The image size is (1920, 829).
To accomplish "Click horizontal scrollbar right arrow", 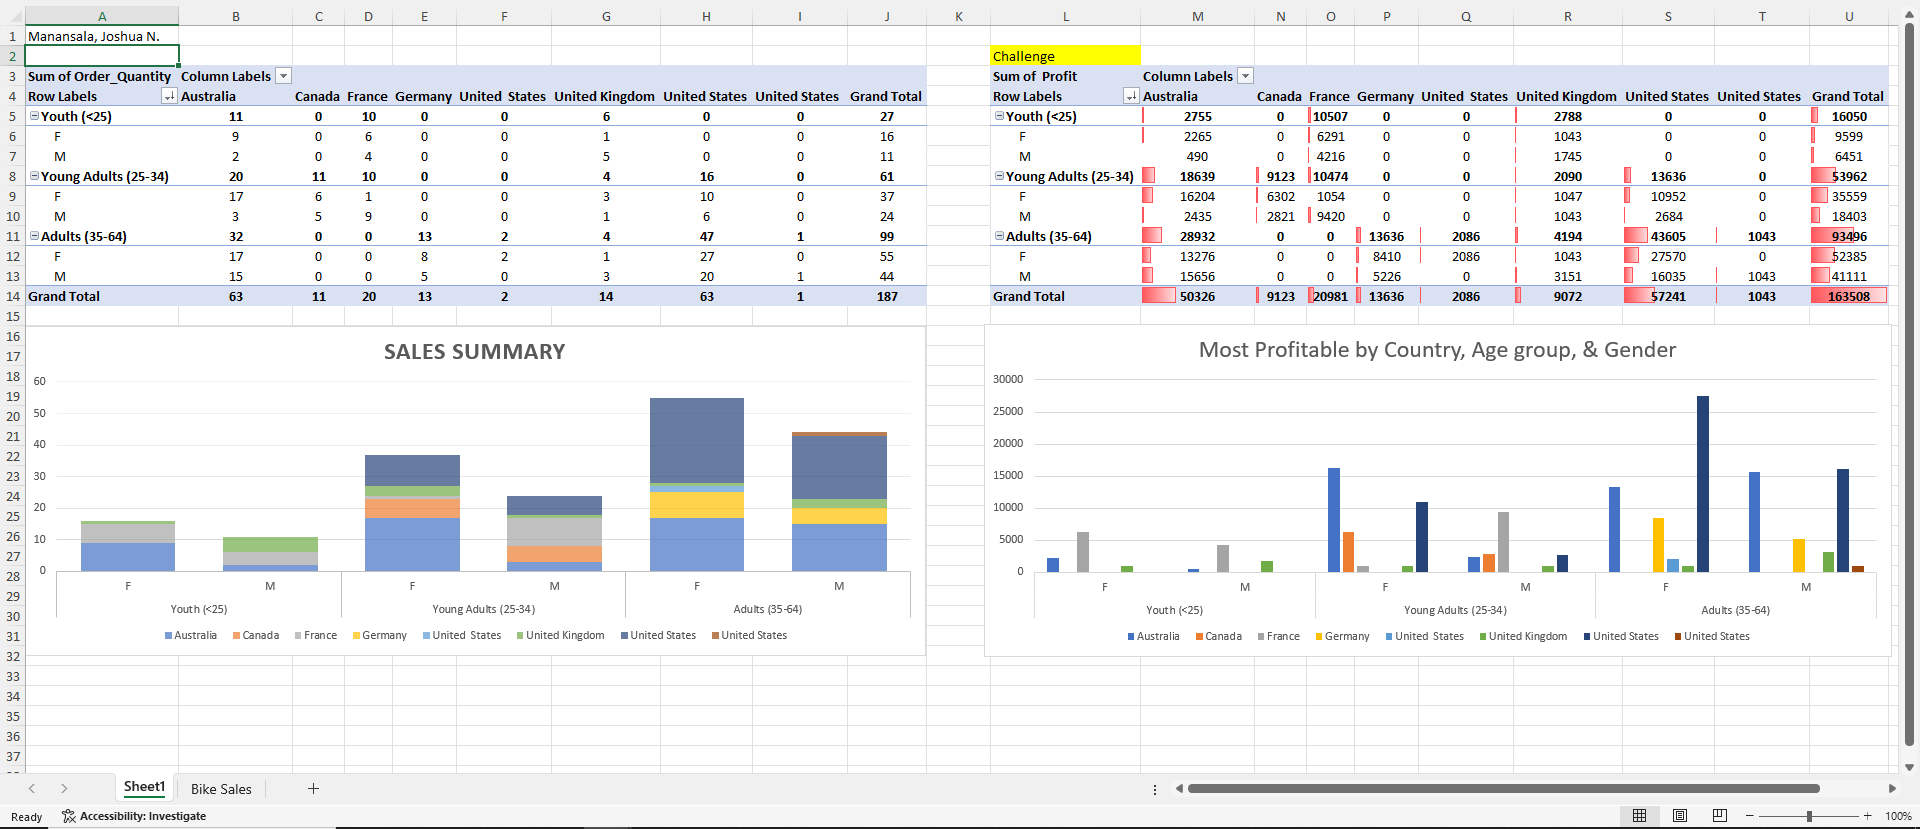I will pos(1892,789).
